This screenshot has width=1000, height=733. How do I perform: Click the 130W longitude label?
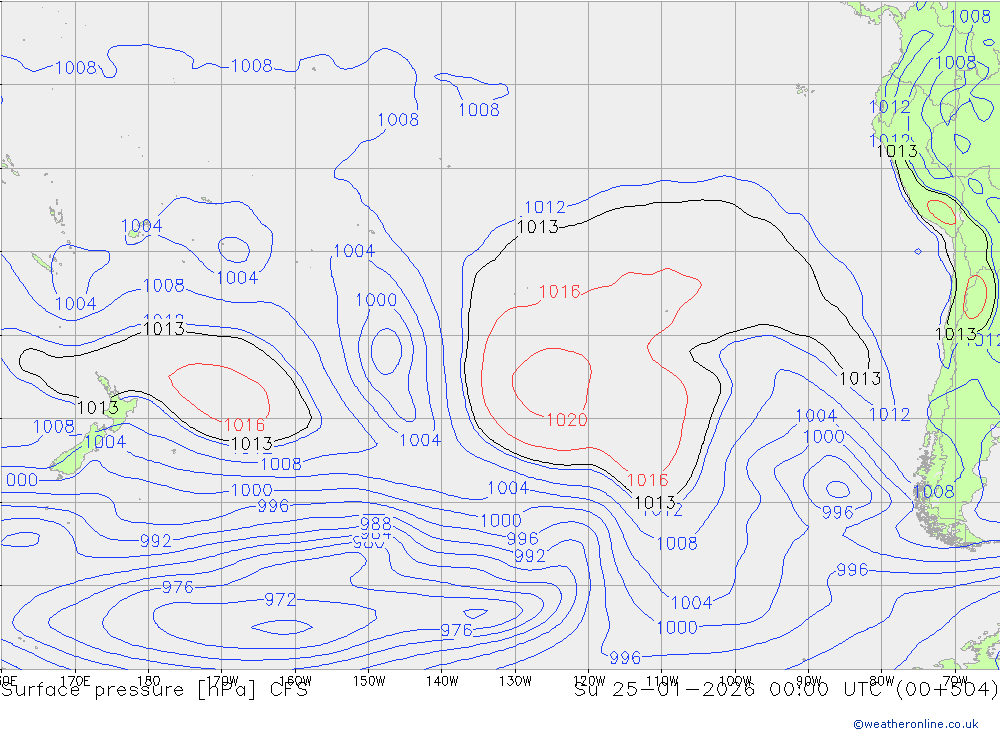tap(515, 681)
